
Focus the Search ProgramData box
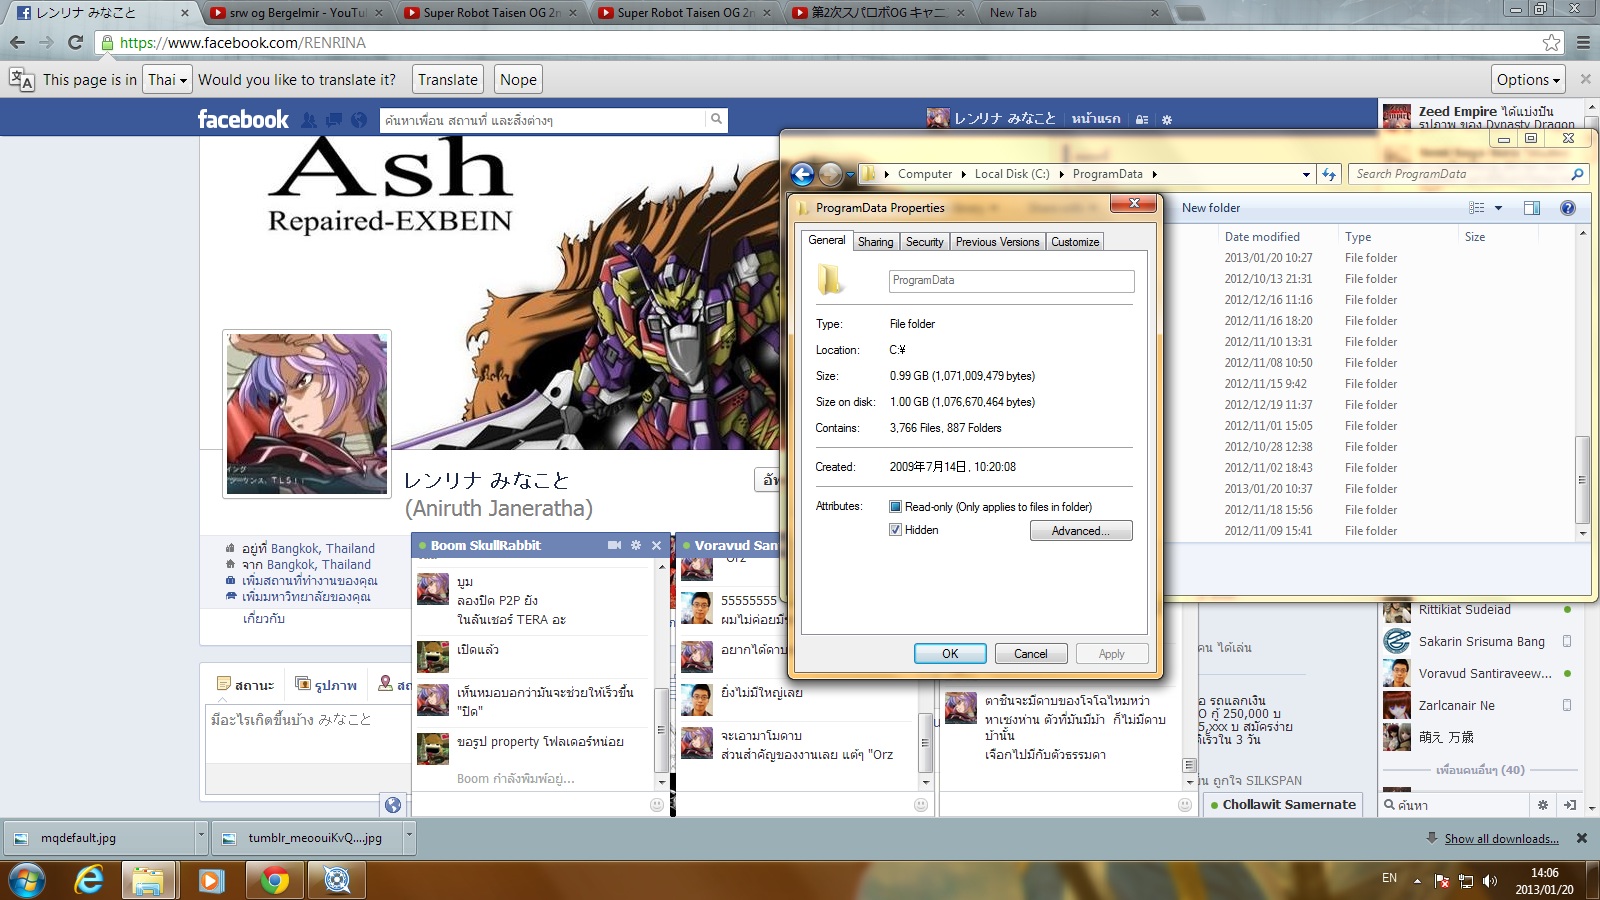[1469, 174]
